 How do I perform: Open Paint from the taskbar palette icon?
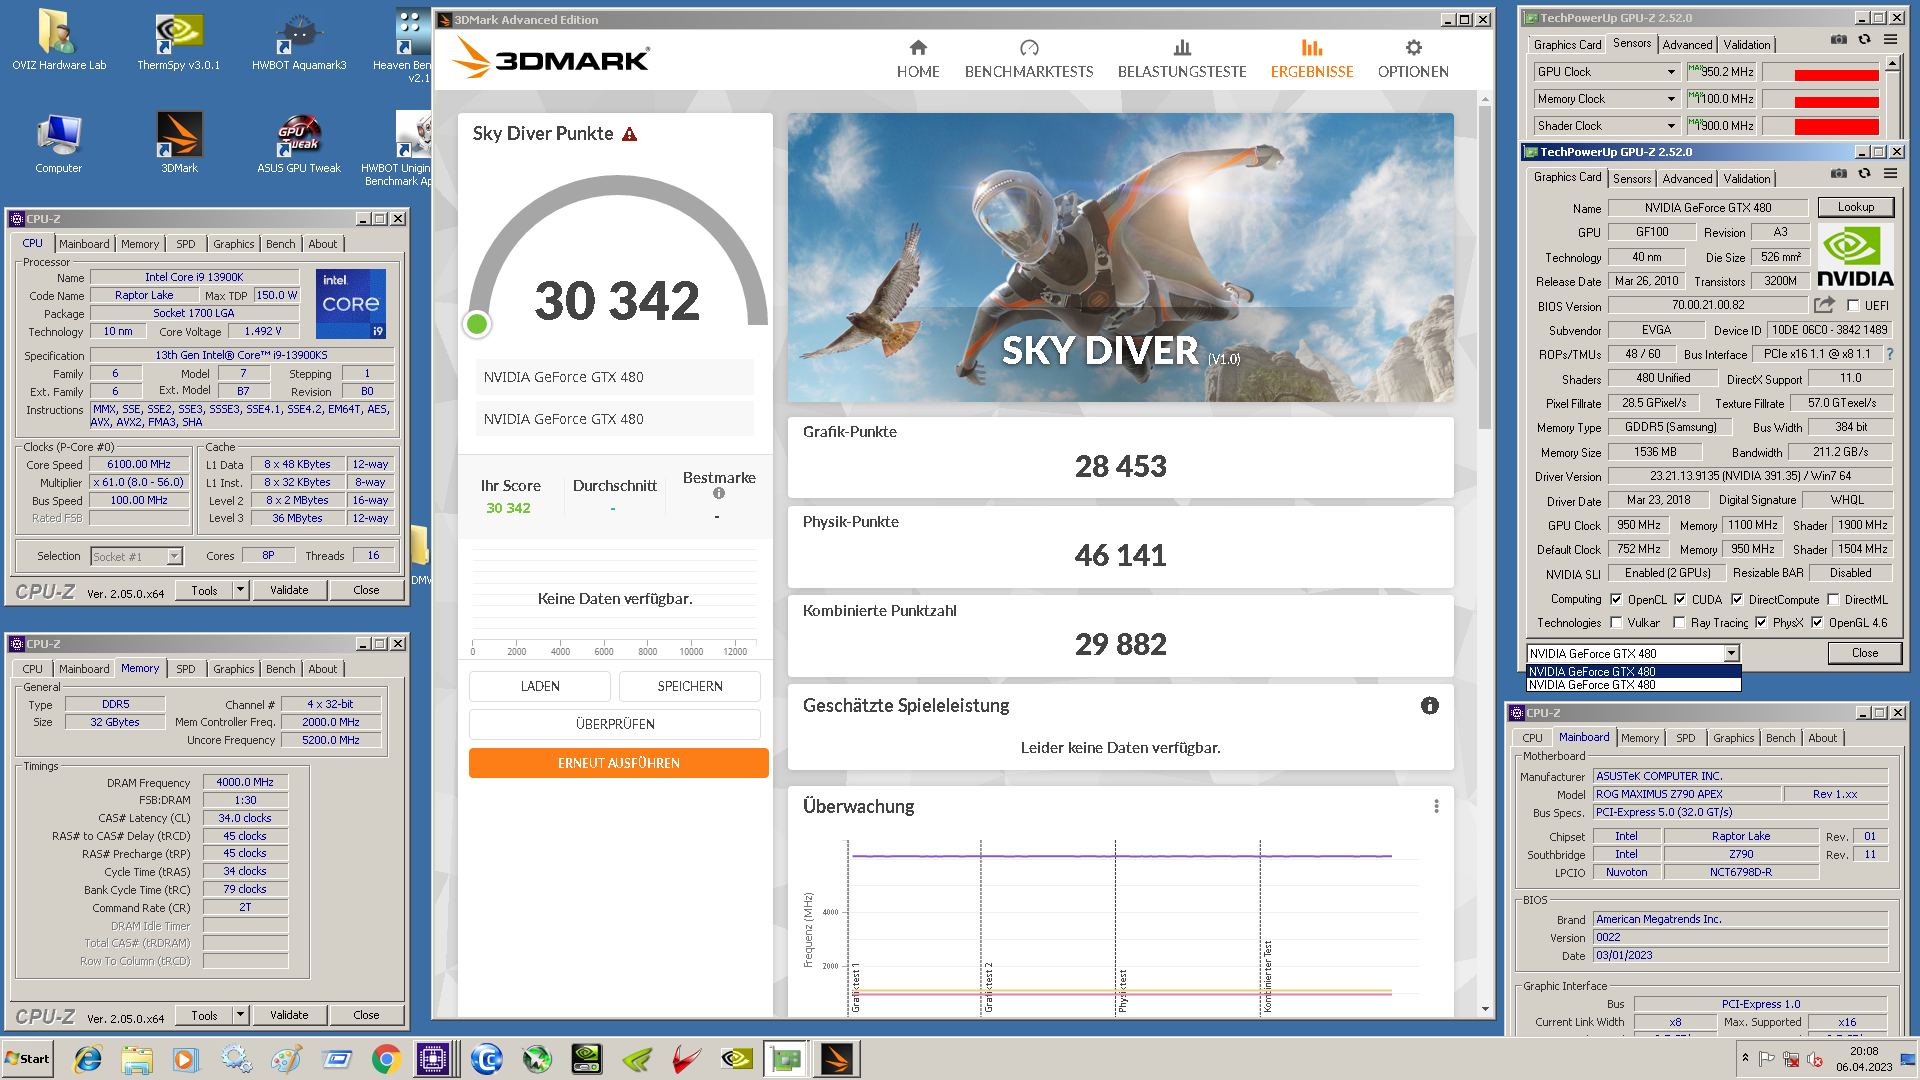click(286, 1059)
